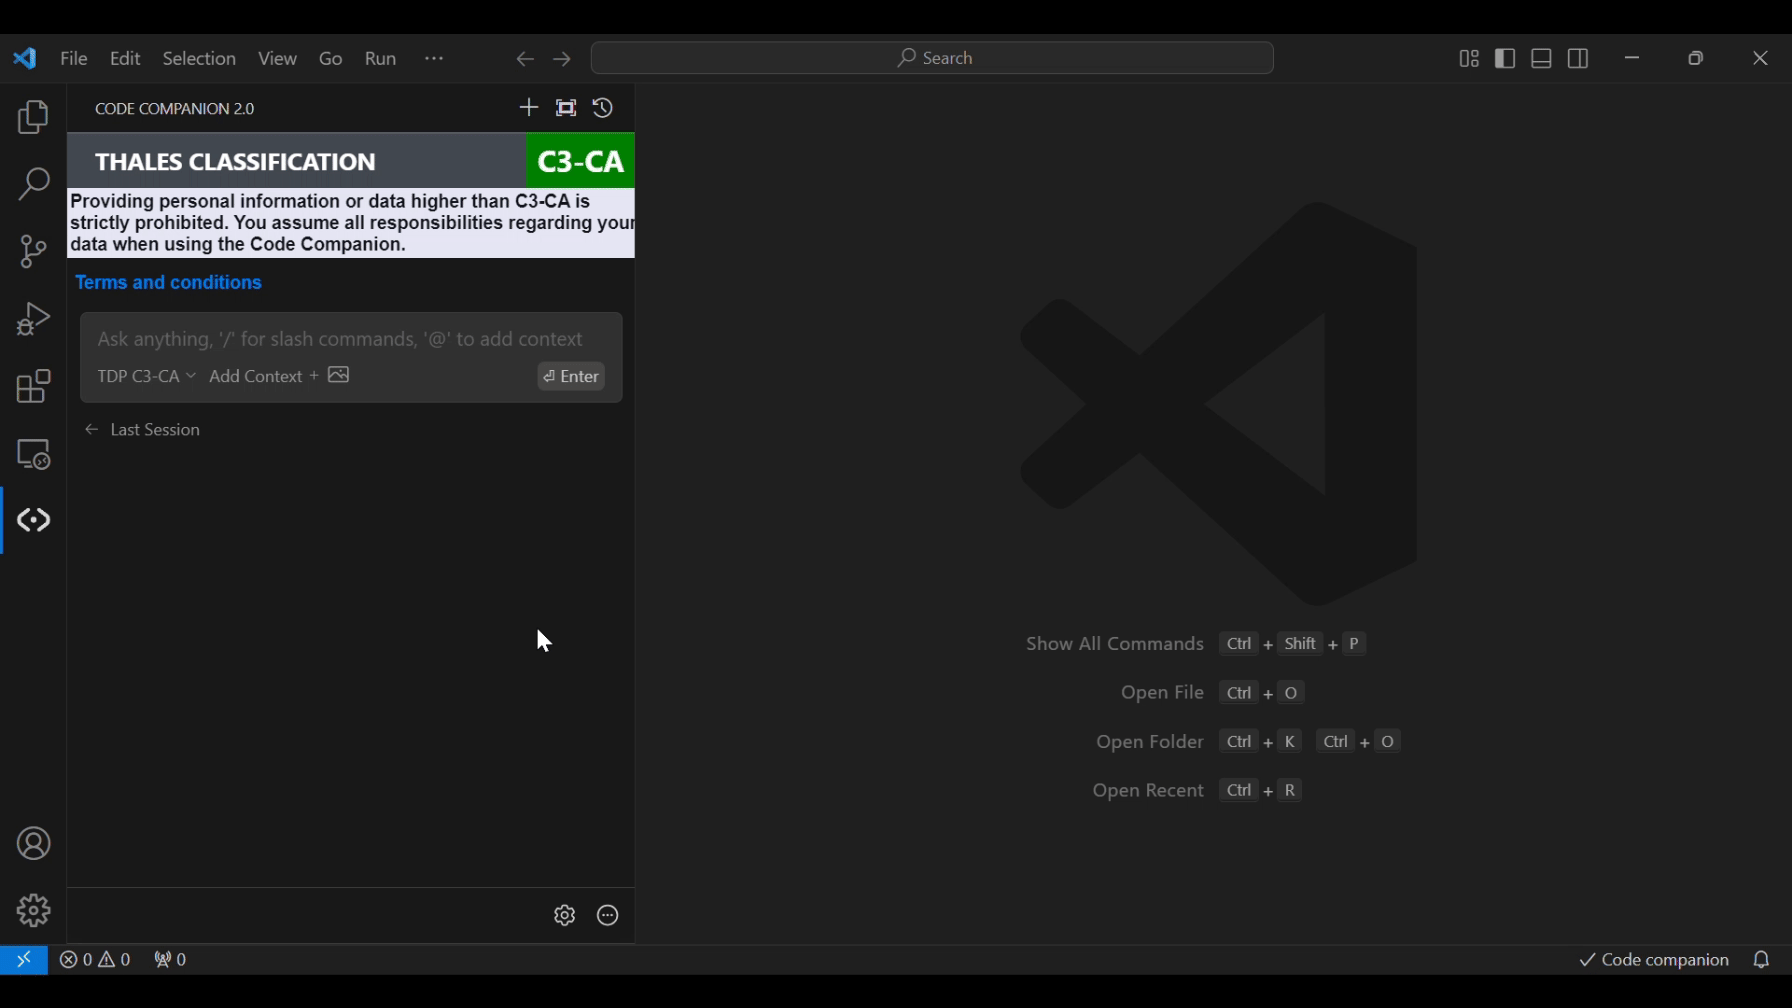Open the Remote Explorer view

(33, 454)
